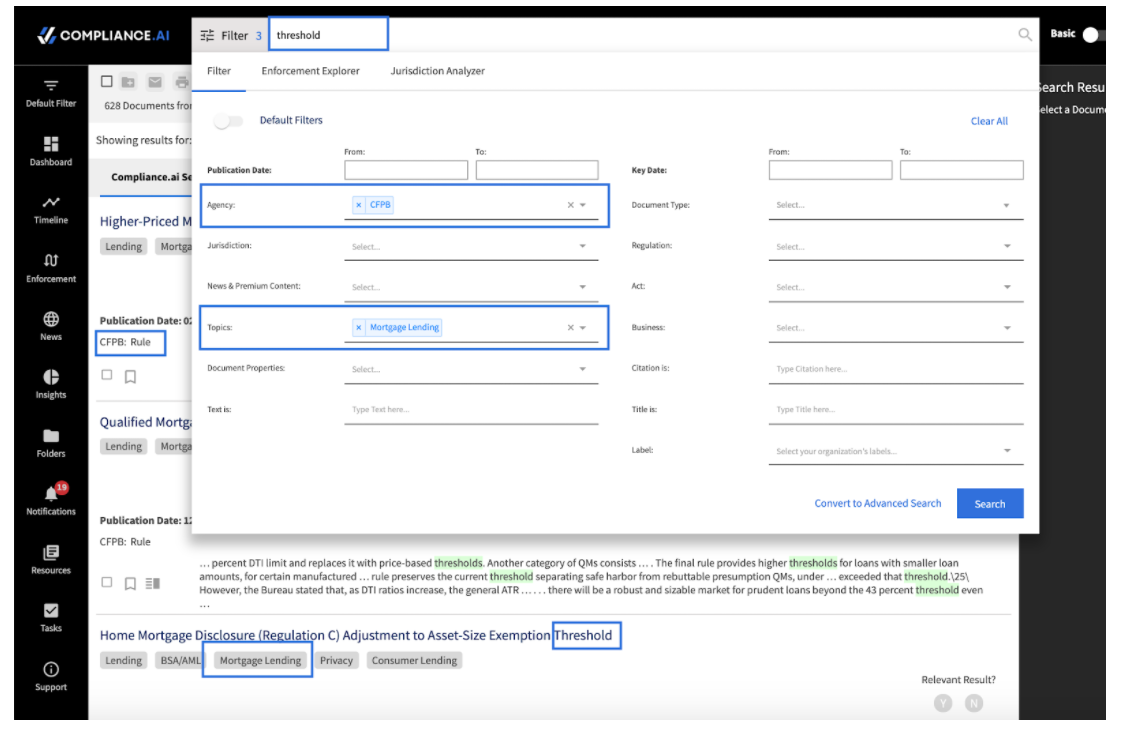Viewport: 1123px width, 731px height.
Task: Open the Qualified Mortgage document title
Action: click(x=145, y=422)
